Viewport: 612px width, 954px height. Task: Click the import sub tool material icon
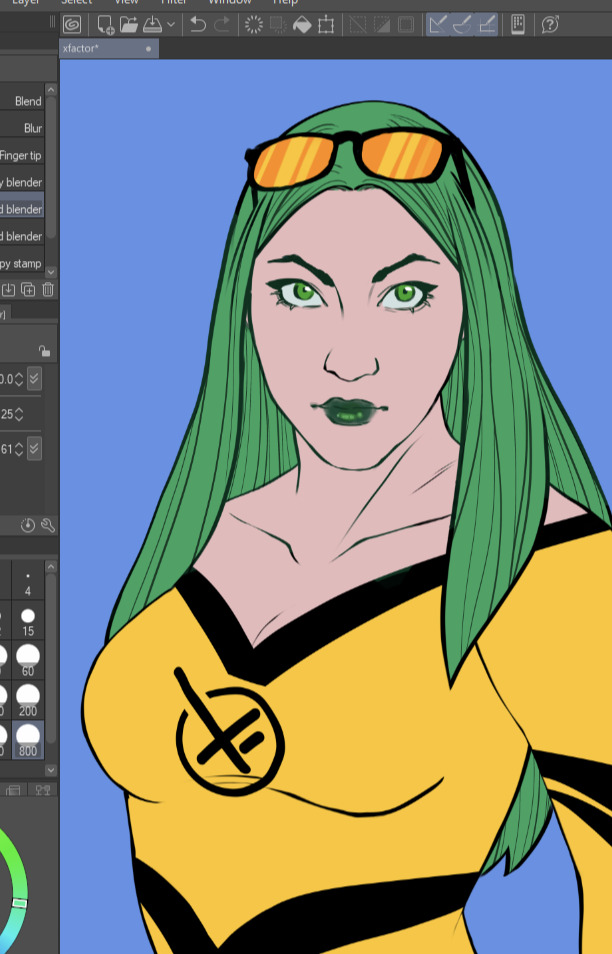click(x=9, y=290)
